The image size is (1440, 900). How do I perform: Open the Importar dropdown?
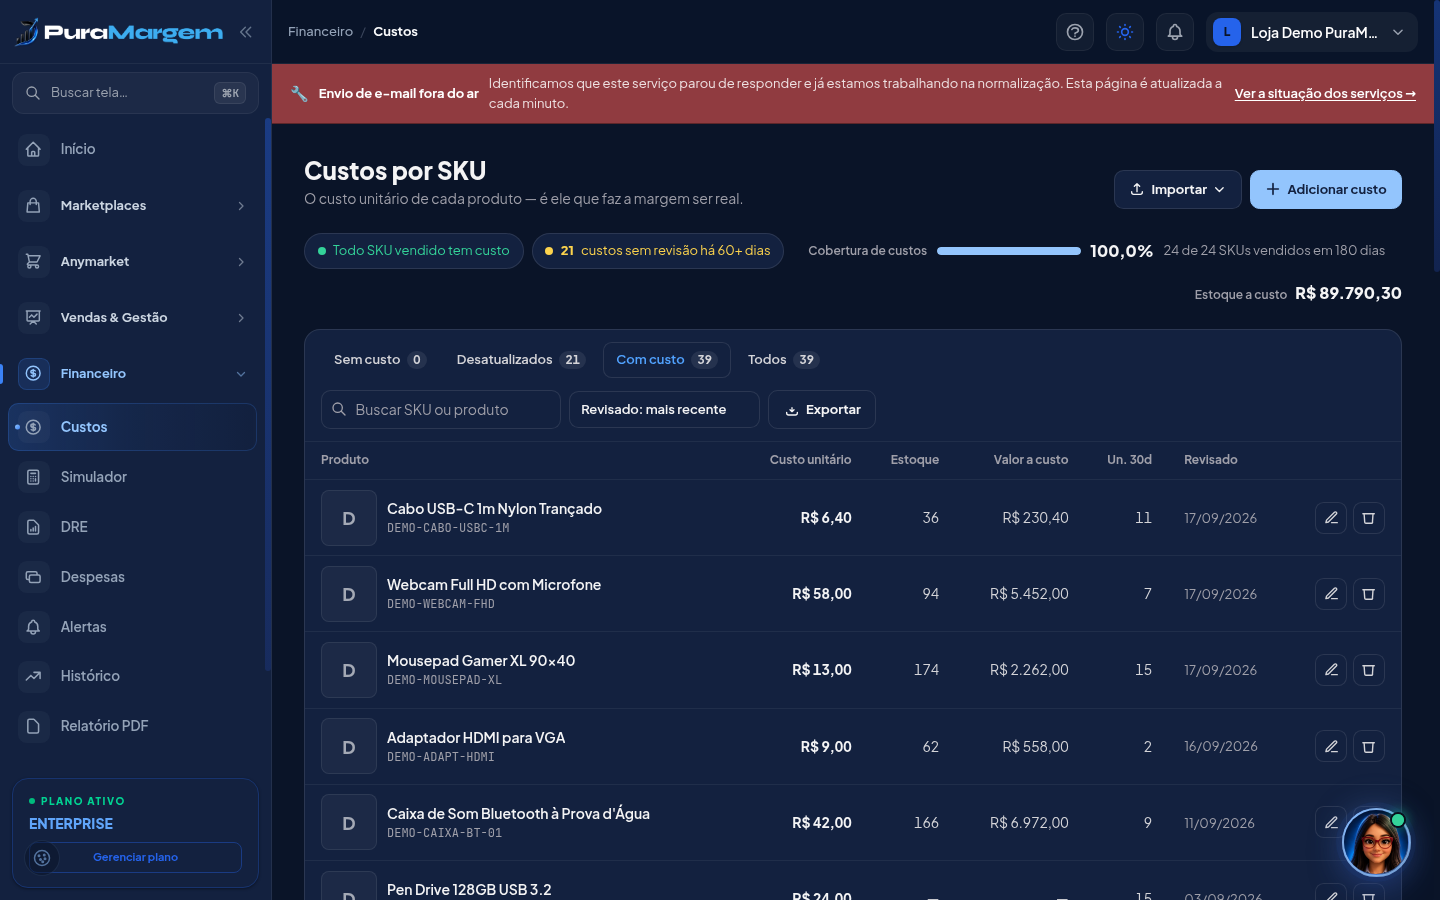point(1178,189)
